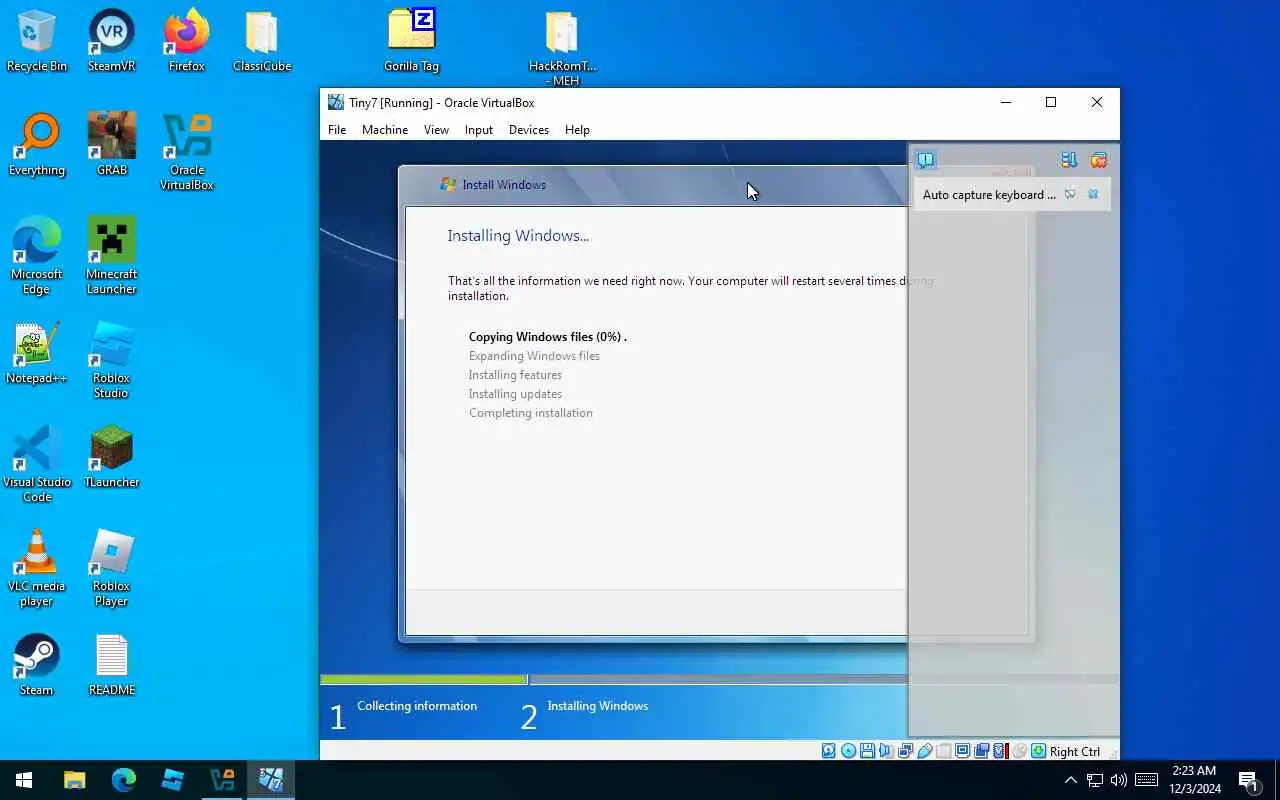Click the floppy disk status bar indicator
Viewport: 1280px width, 800px height.
click(x=868, y=751)
